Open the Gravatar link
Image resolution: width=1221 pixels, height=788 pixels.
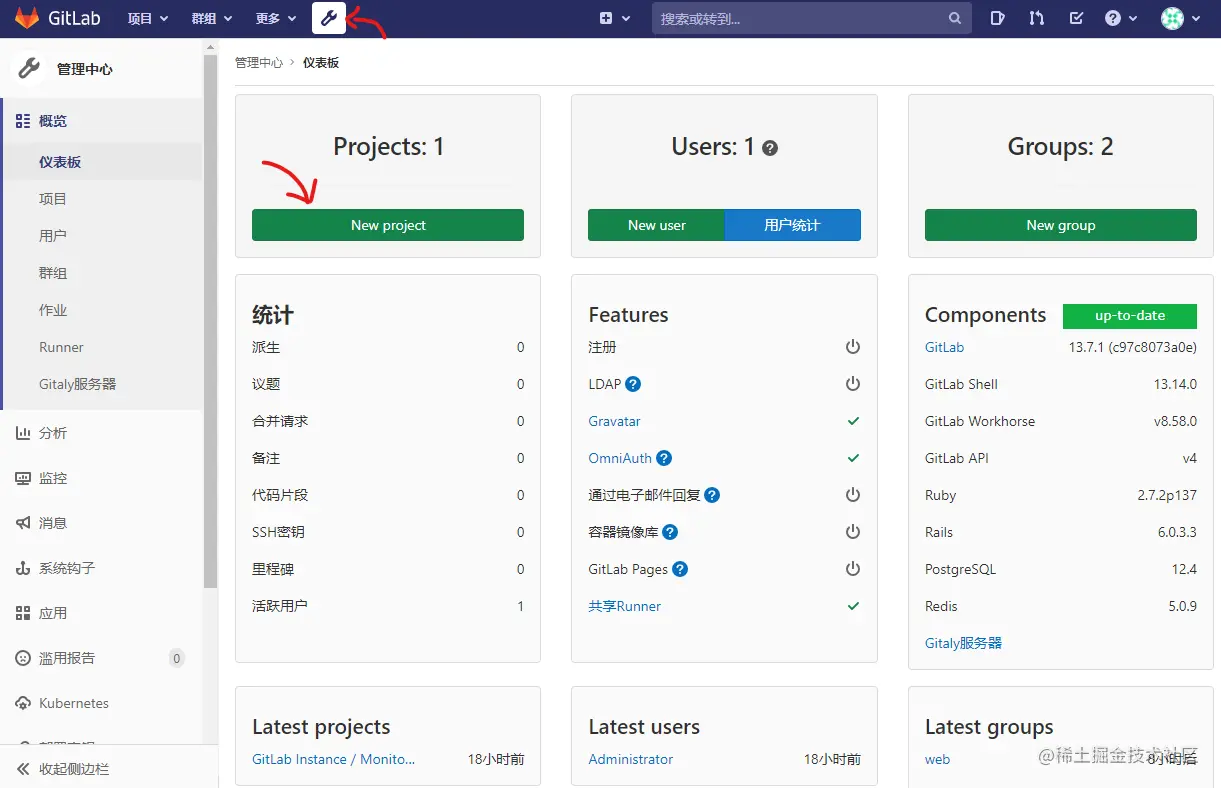point(614,421)
